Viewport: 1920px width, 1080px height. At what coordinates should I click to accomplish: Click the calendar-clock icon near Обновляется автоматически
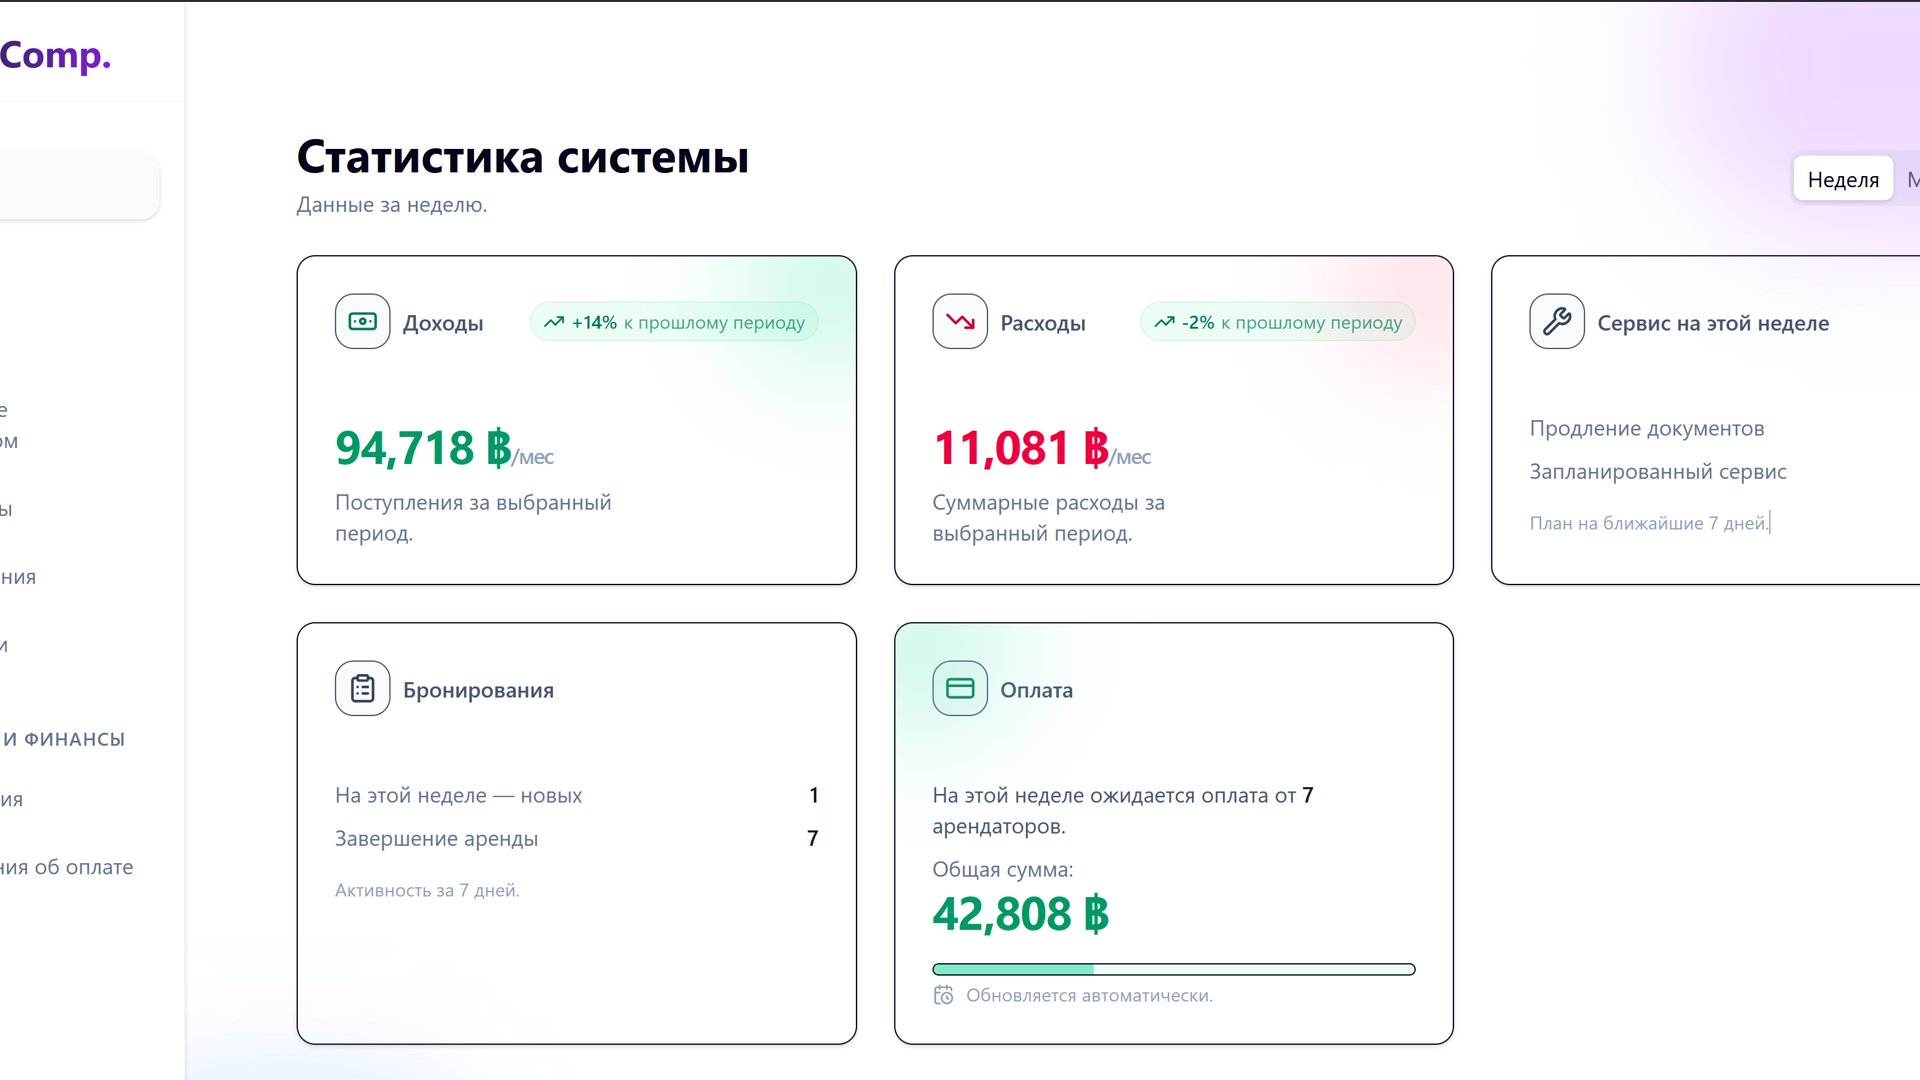943,995
